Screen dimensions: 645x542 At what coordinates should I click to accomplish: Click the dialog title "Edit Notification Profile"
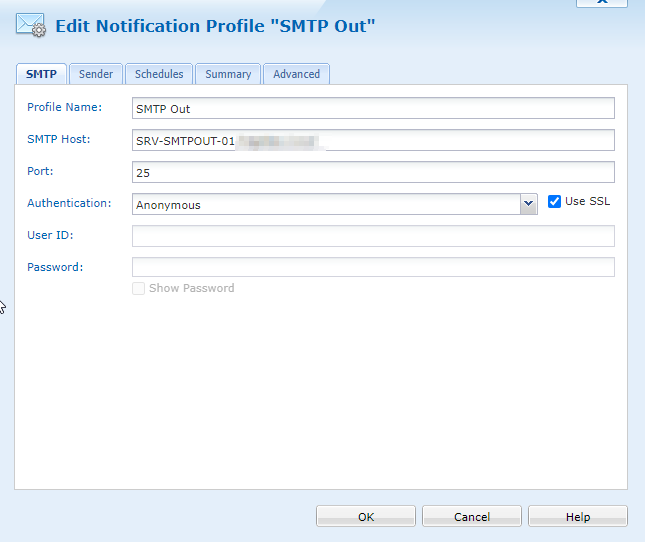215,24
